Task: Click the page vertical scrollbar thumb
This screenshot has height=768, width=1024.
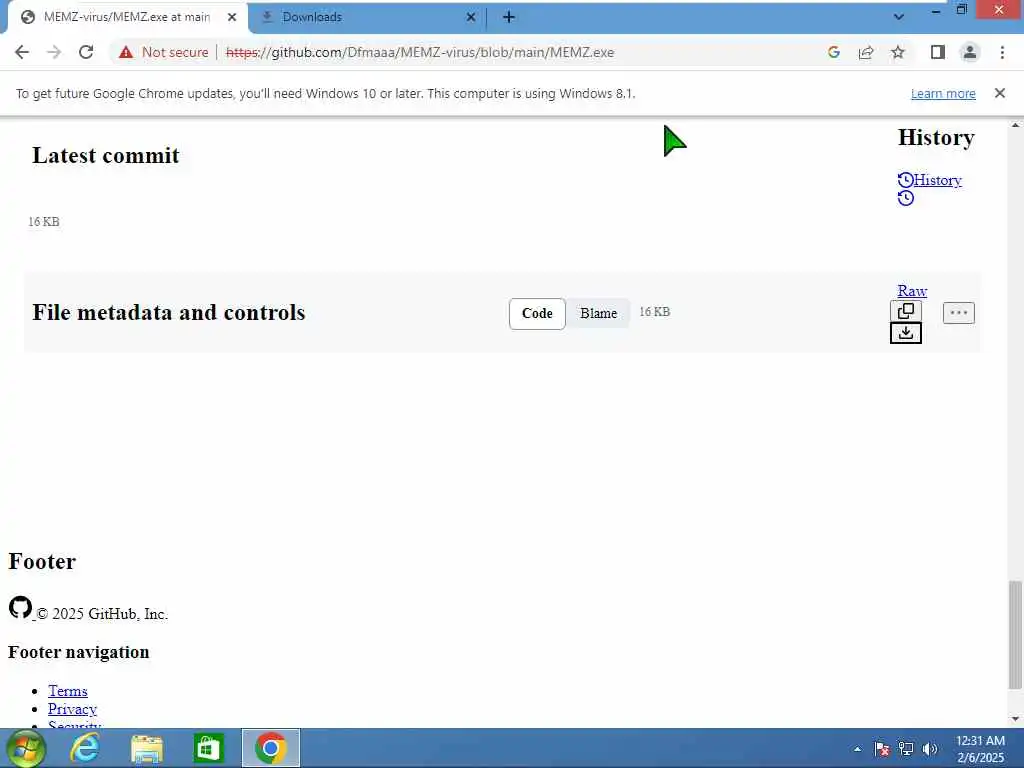Action: pyautogui.click(x=1015, y=635)
